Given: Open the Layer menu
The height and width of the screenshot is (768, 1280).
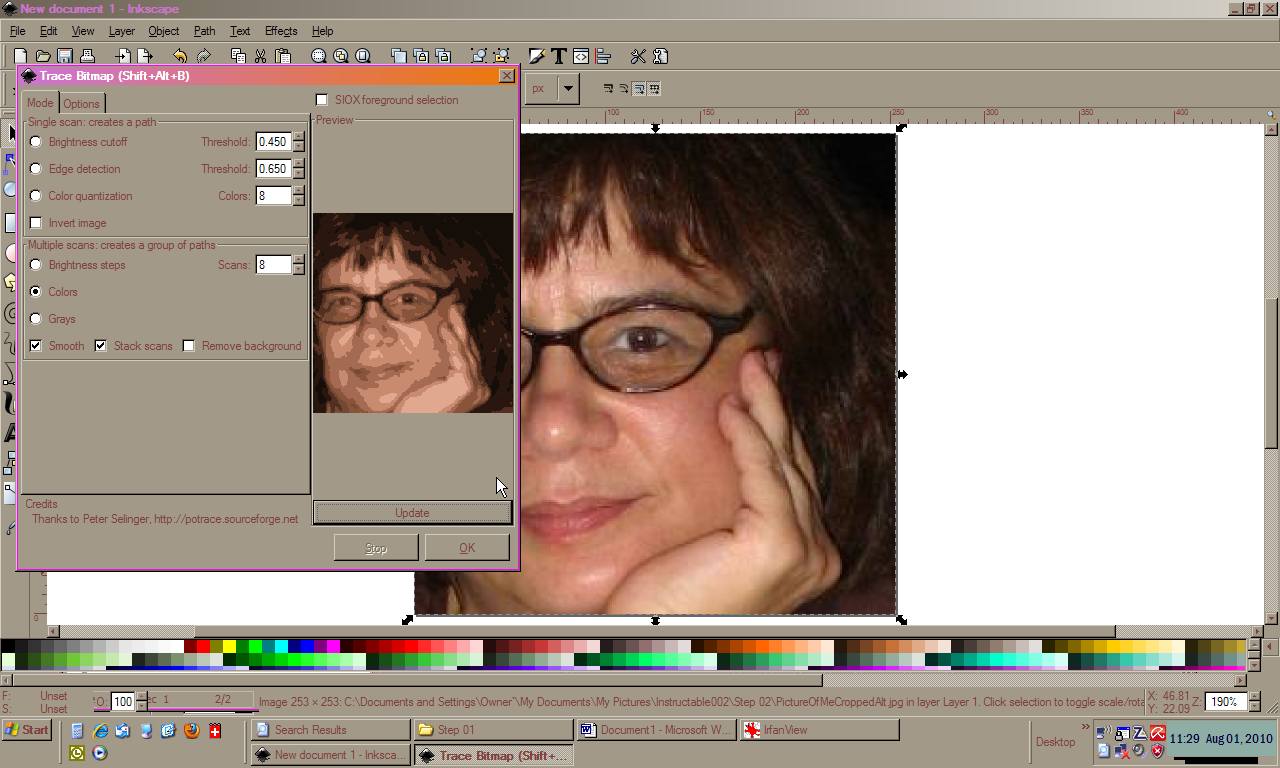Looking at the screenshot, I should pyautogui.click(x=121, y=31).
